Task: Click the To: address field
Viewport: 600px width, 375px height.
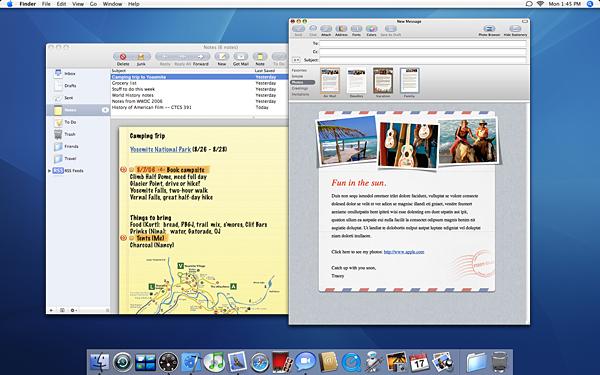Action: pos(422,44)
